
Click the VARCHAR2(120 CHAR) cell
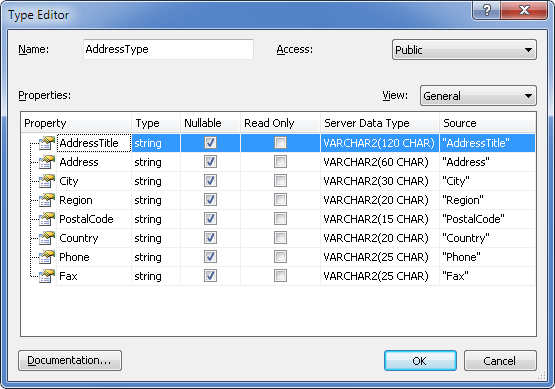point(380,143)
